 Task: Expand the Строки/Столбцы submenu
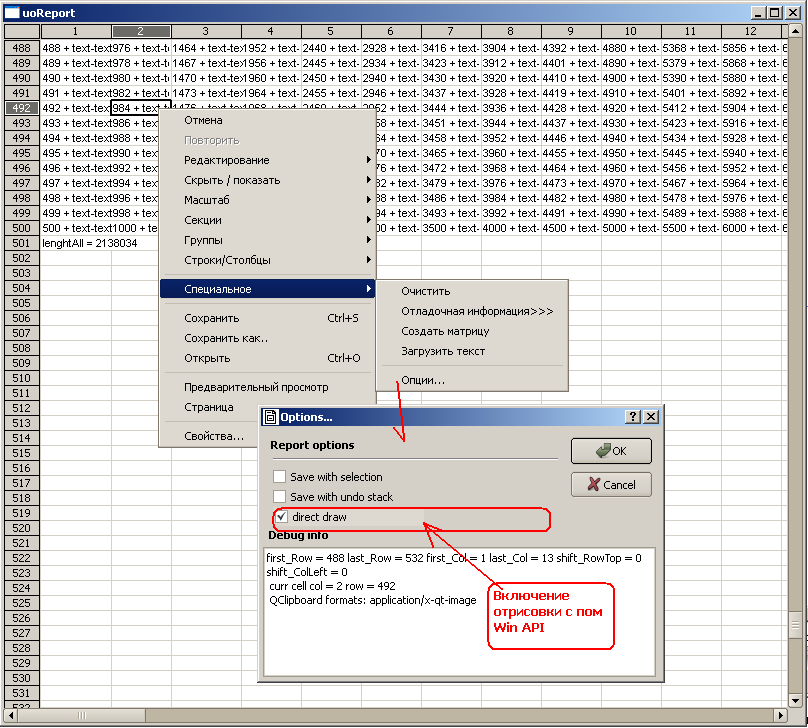(x=225, y=260)
